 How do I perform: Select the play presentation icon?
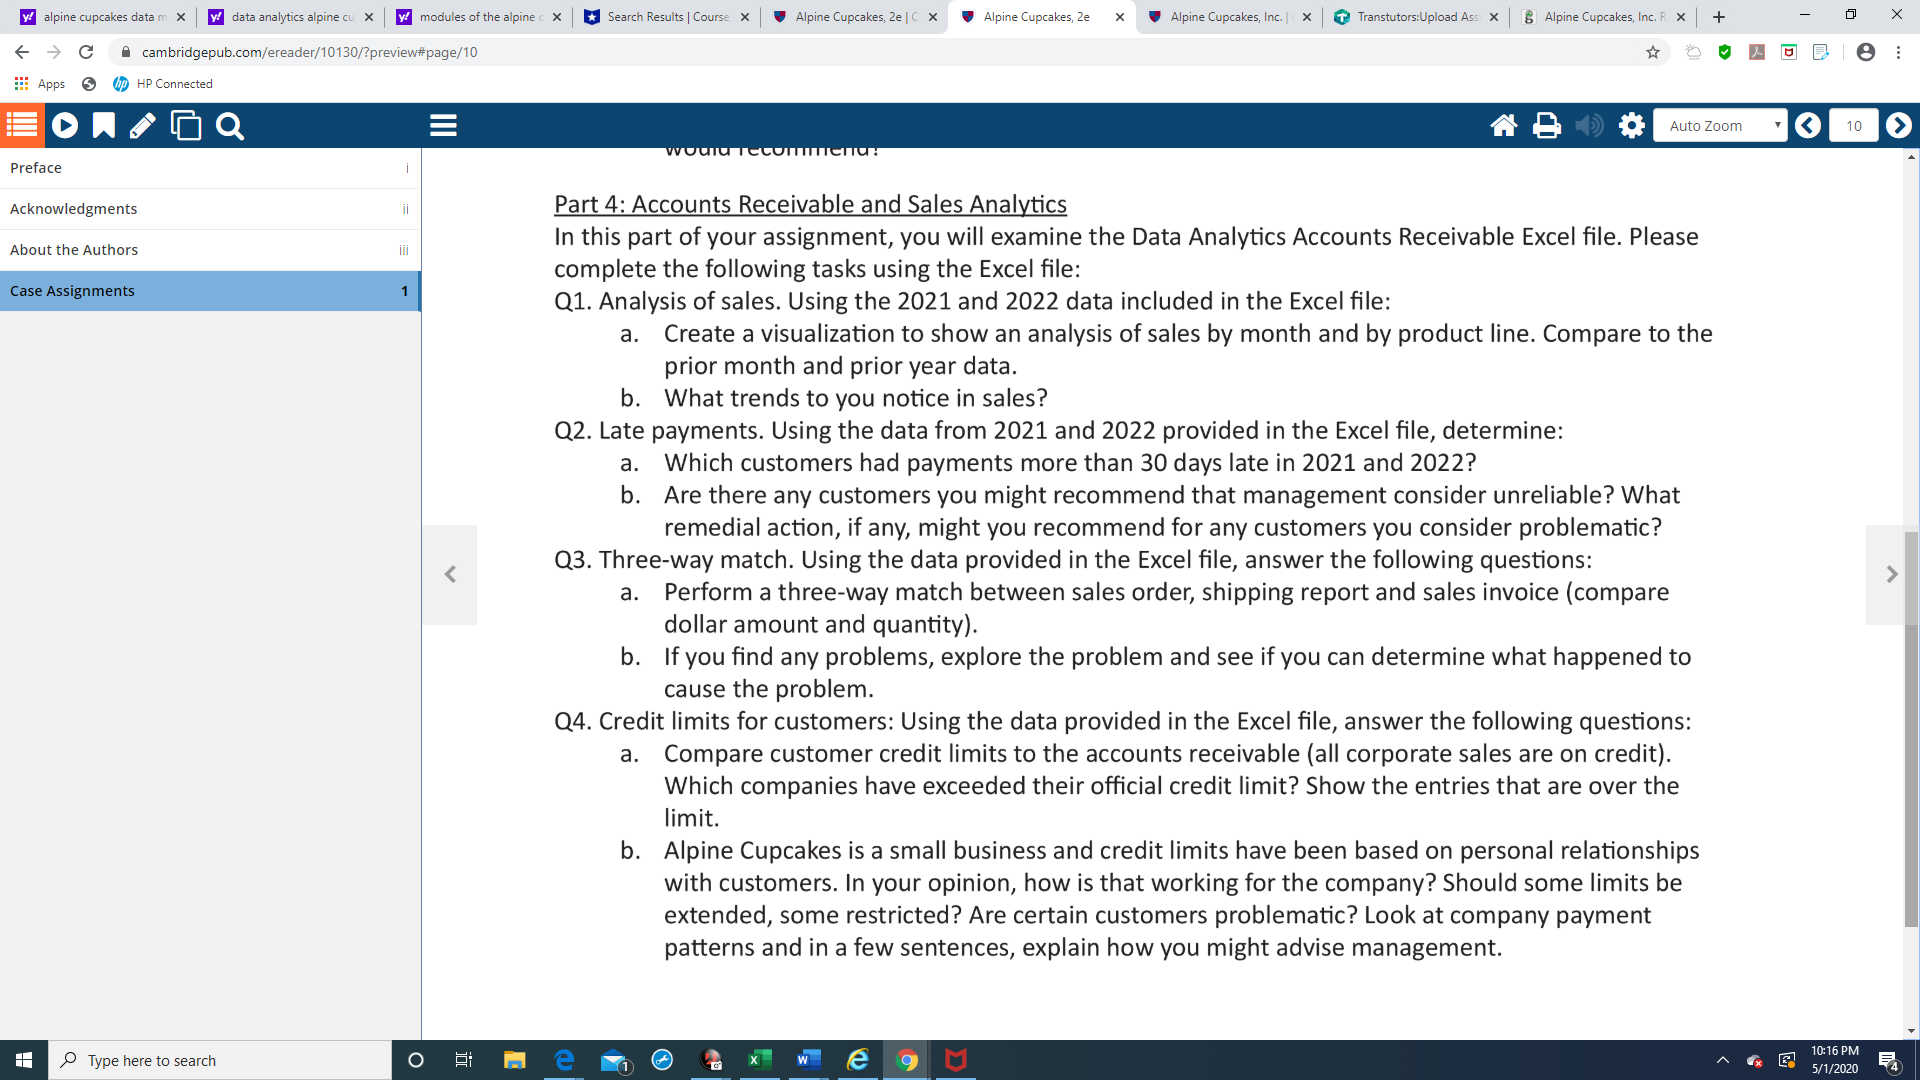[x=64, y=125]
